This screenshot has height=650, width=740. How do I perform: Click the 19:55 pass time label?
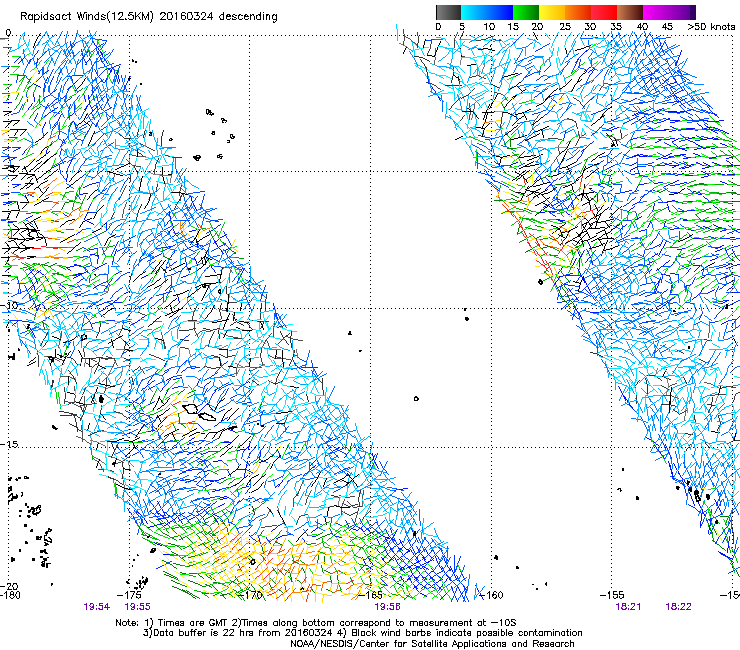coord(138,607)
